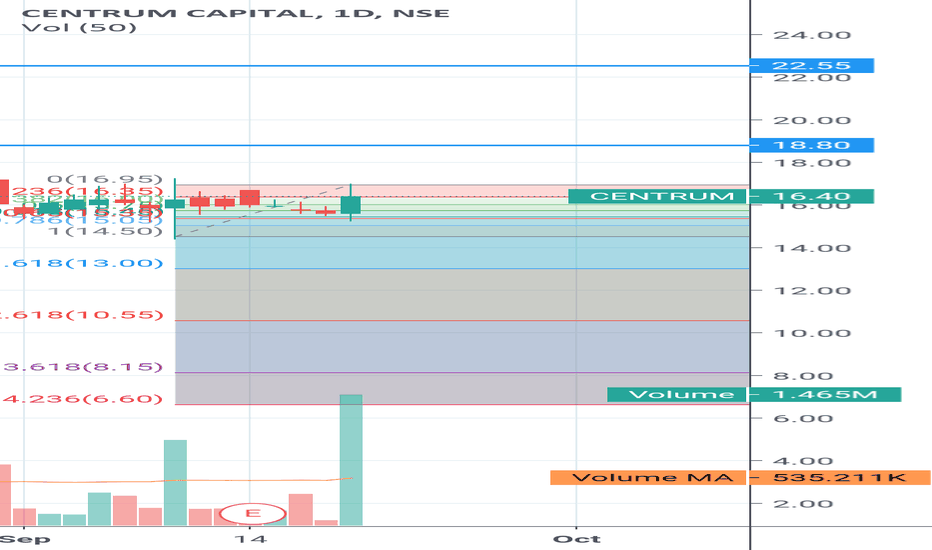This screenshot has height=550, width=932.
Task: Click the .618(13.00) Fibonacci label
Action: click(x=82, y=263)
